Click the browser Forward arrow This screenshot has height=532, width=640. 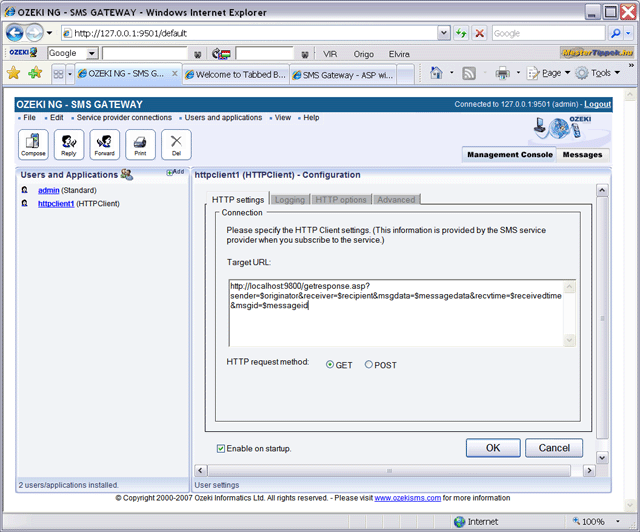point(34,33)
